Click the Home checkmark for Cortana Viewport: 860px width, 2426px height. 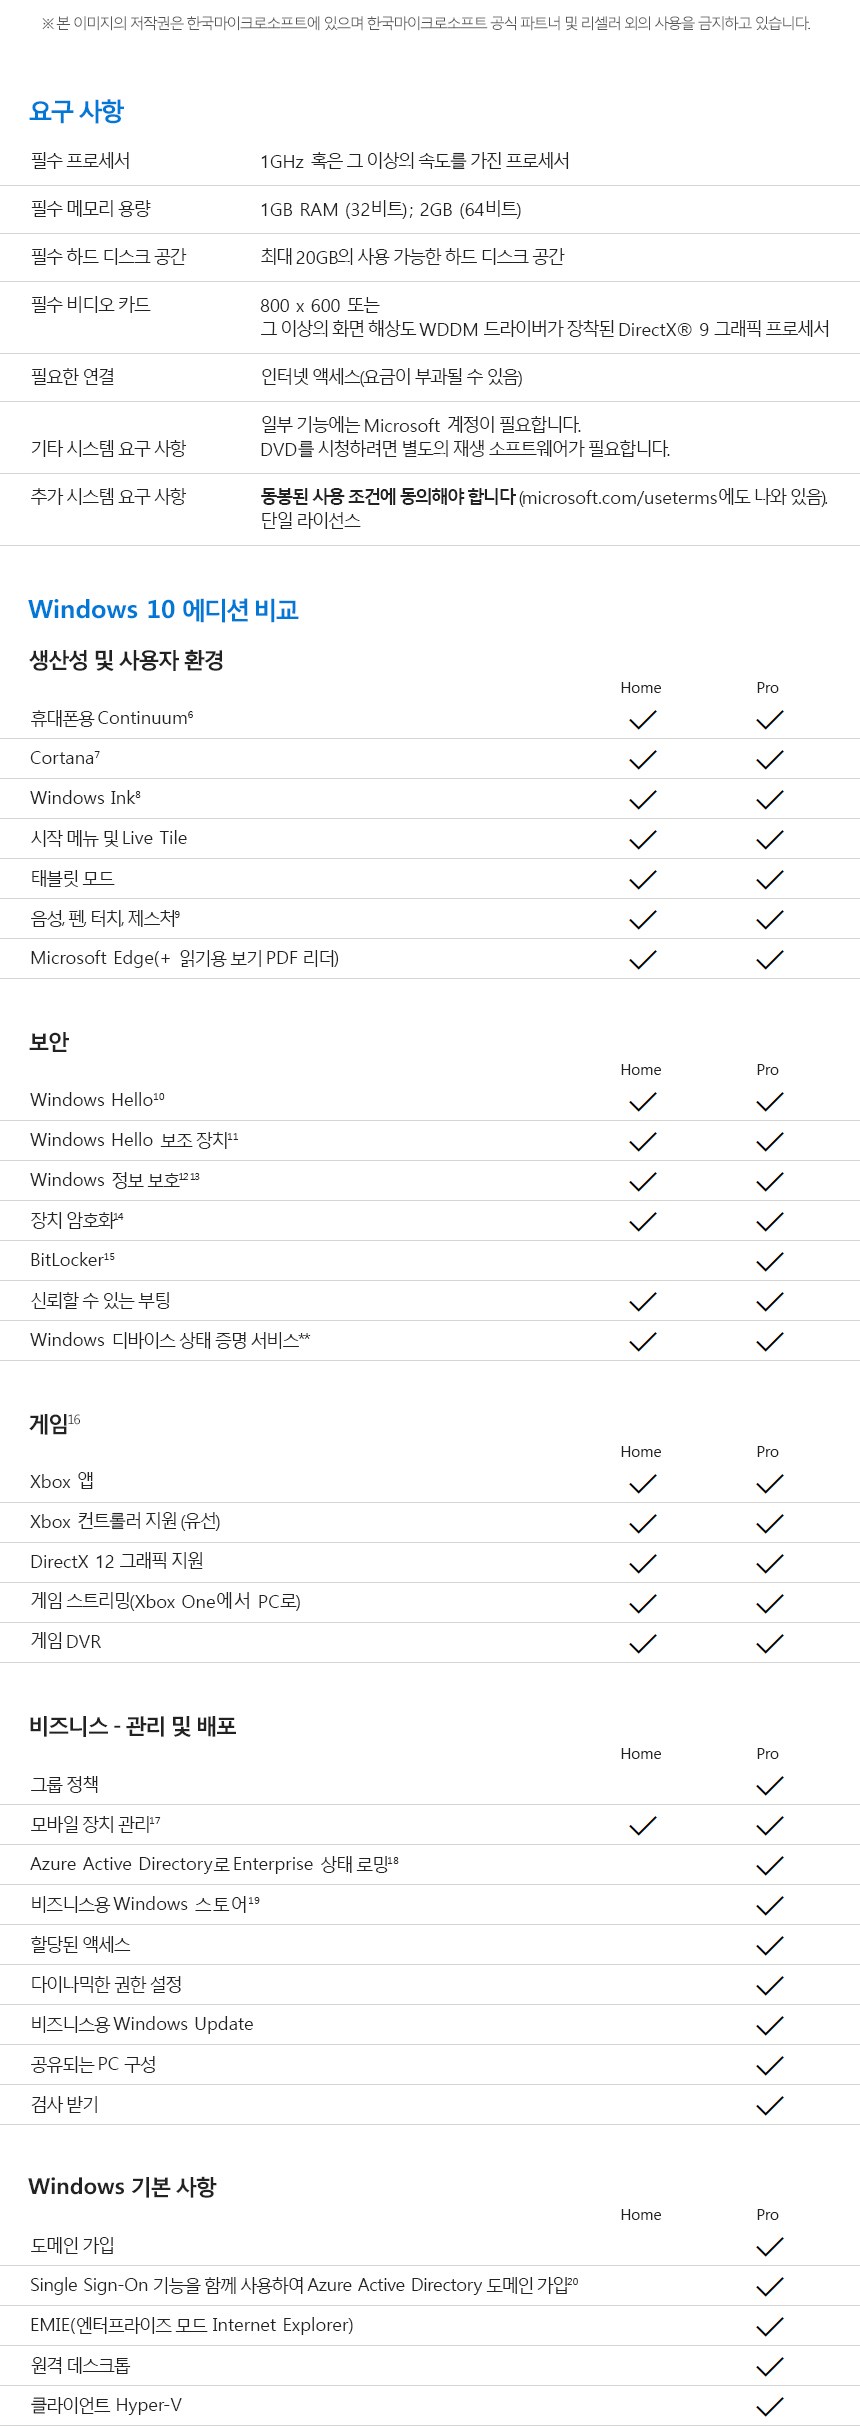642,759
